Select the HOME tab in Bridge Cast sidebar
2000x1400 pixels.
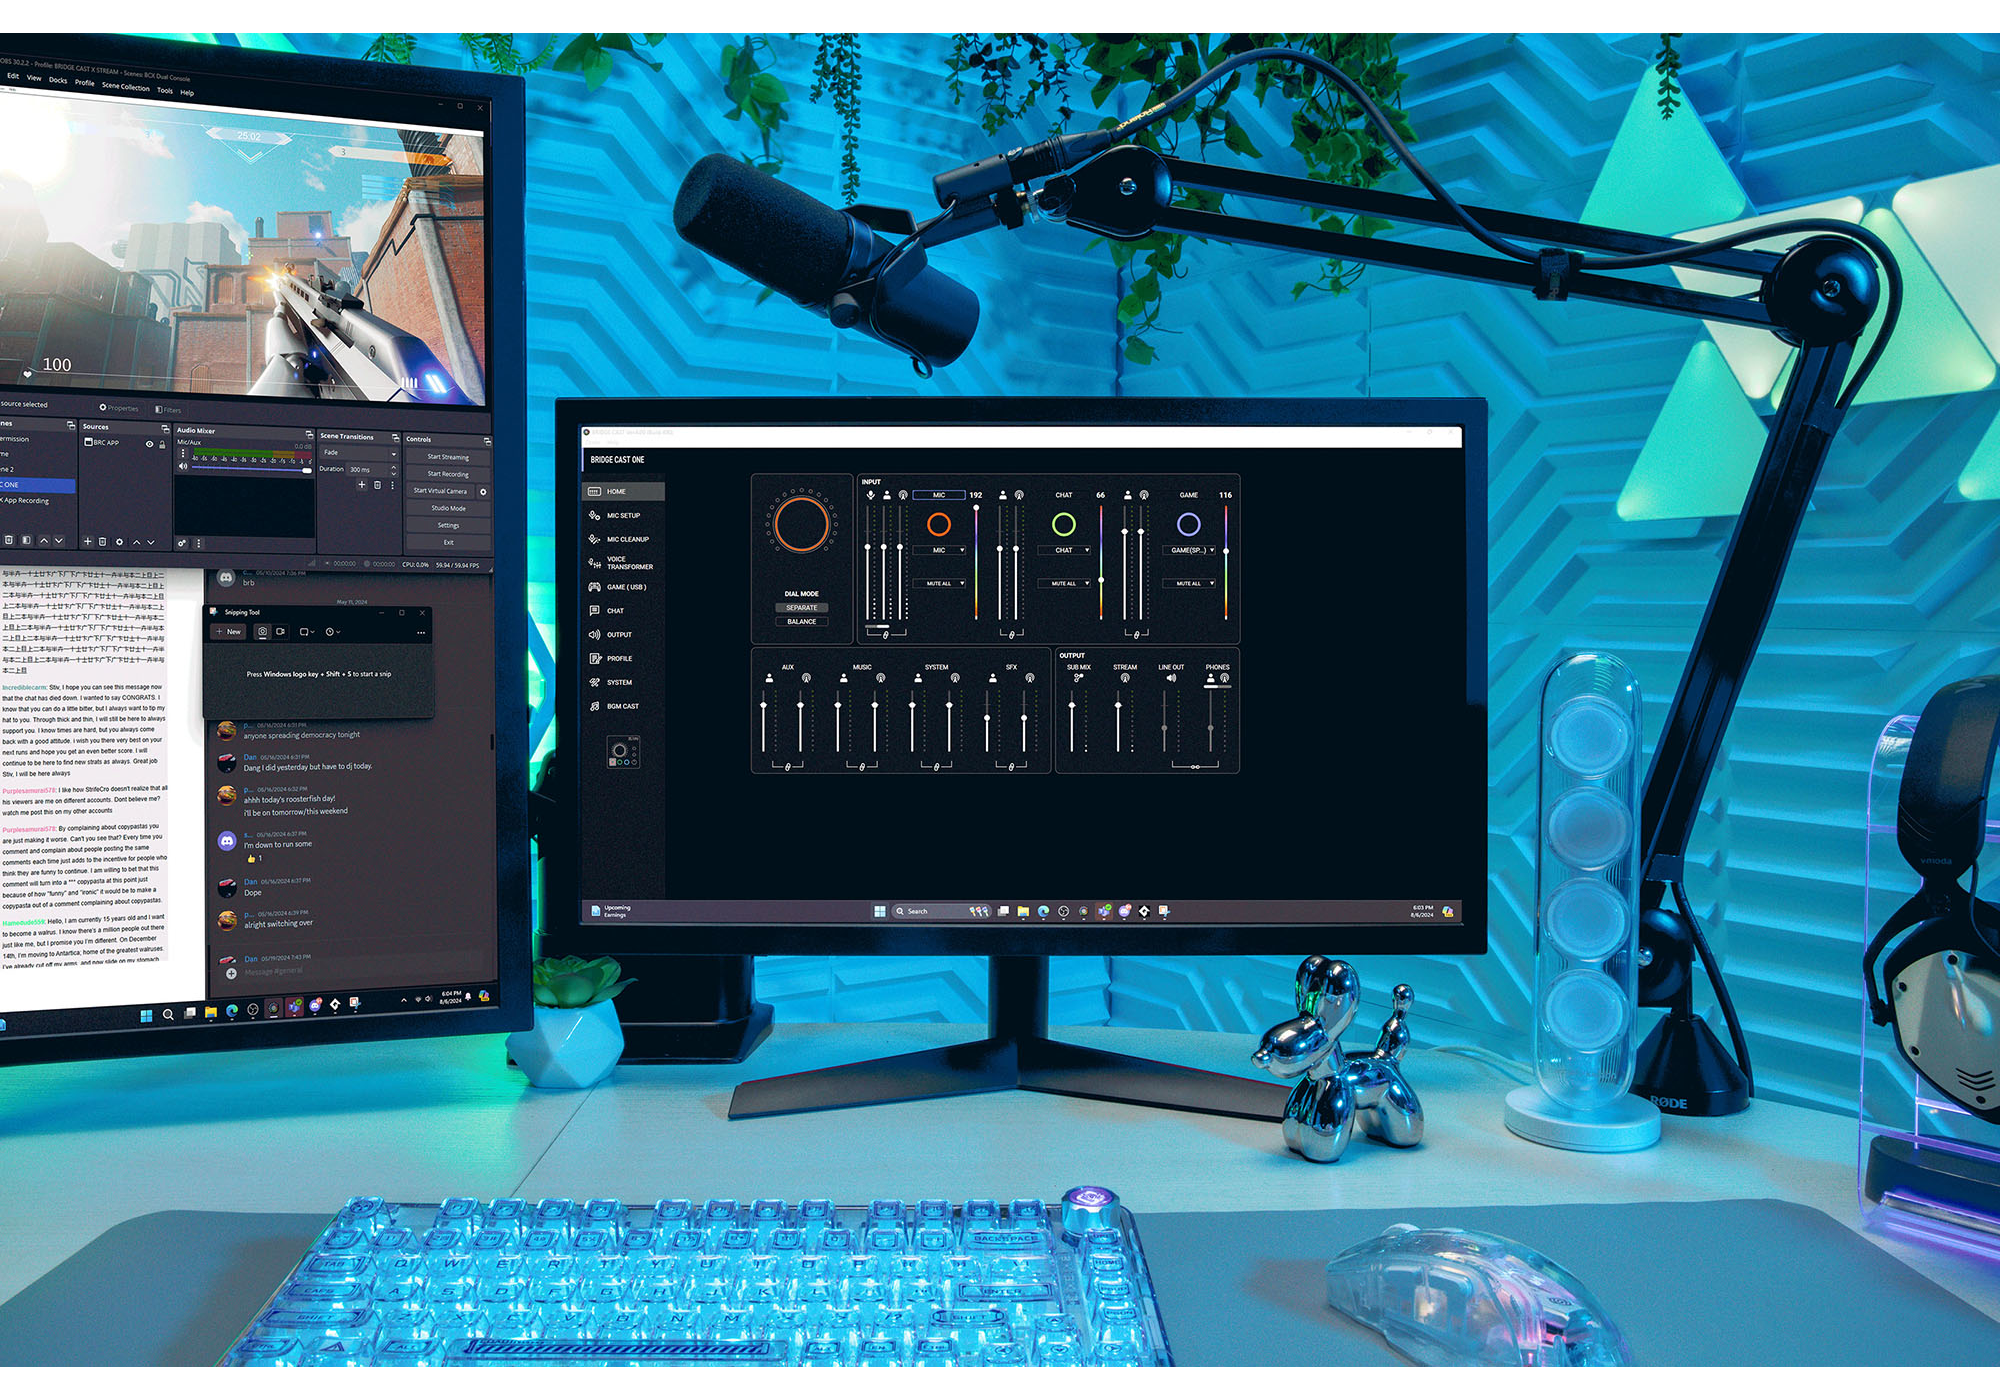[x=623, y=492]
